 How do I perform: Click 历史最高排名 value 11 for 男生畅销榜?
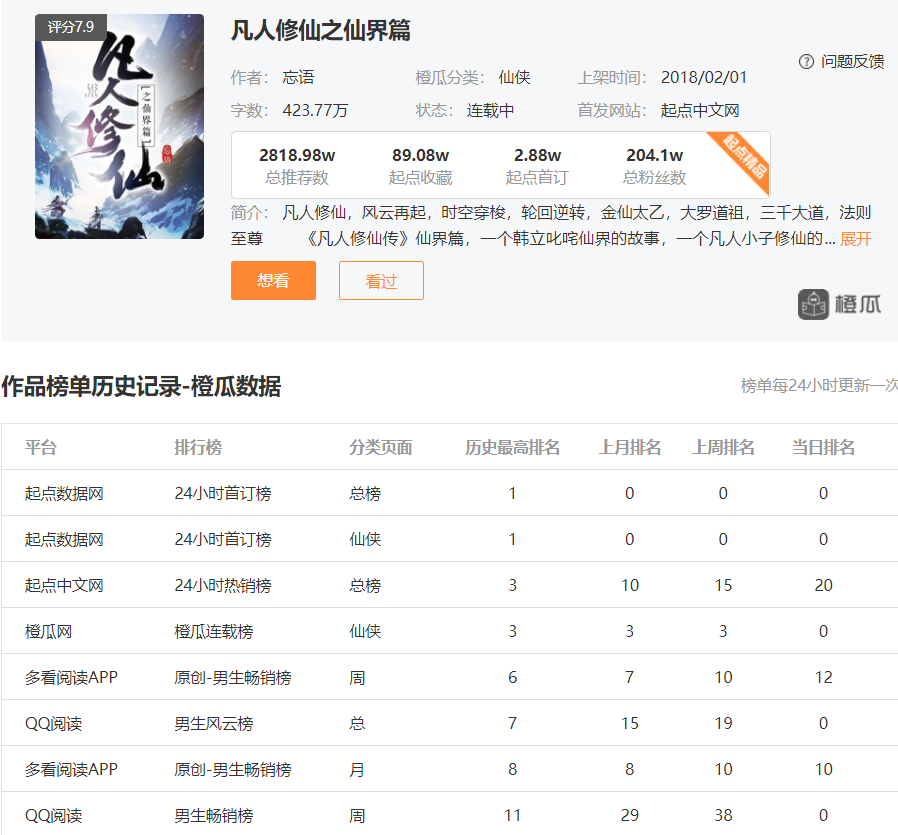pos(513,815)
